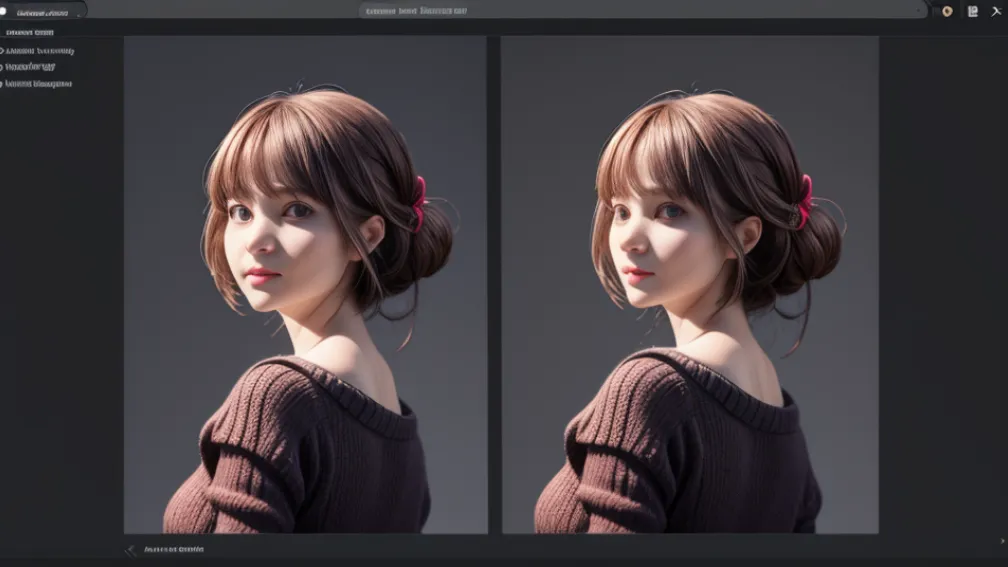Select the second sidebar item label

31,67
